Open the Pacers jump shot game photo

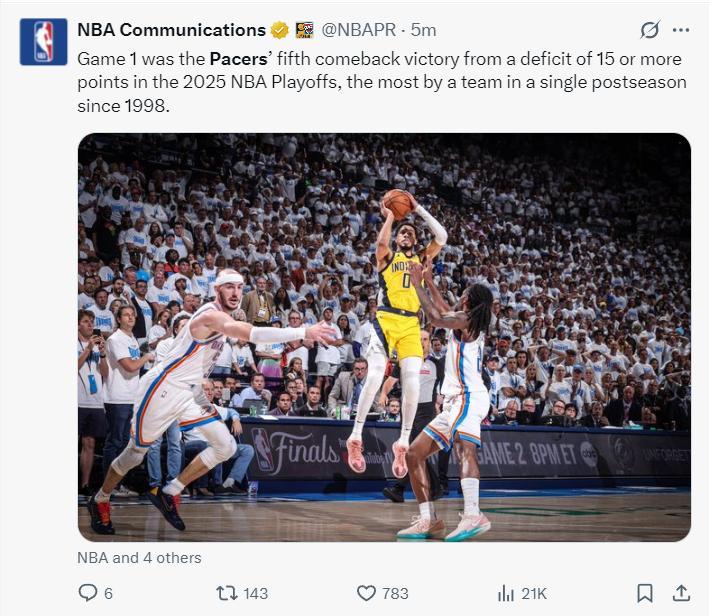tap(384, 337)
